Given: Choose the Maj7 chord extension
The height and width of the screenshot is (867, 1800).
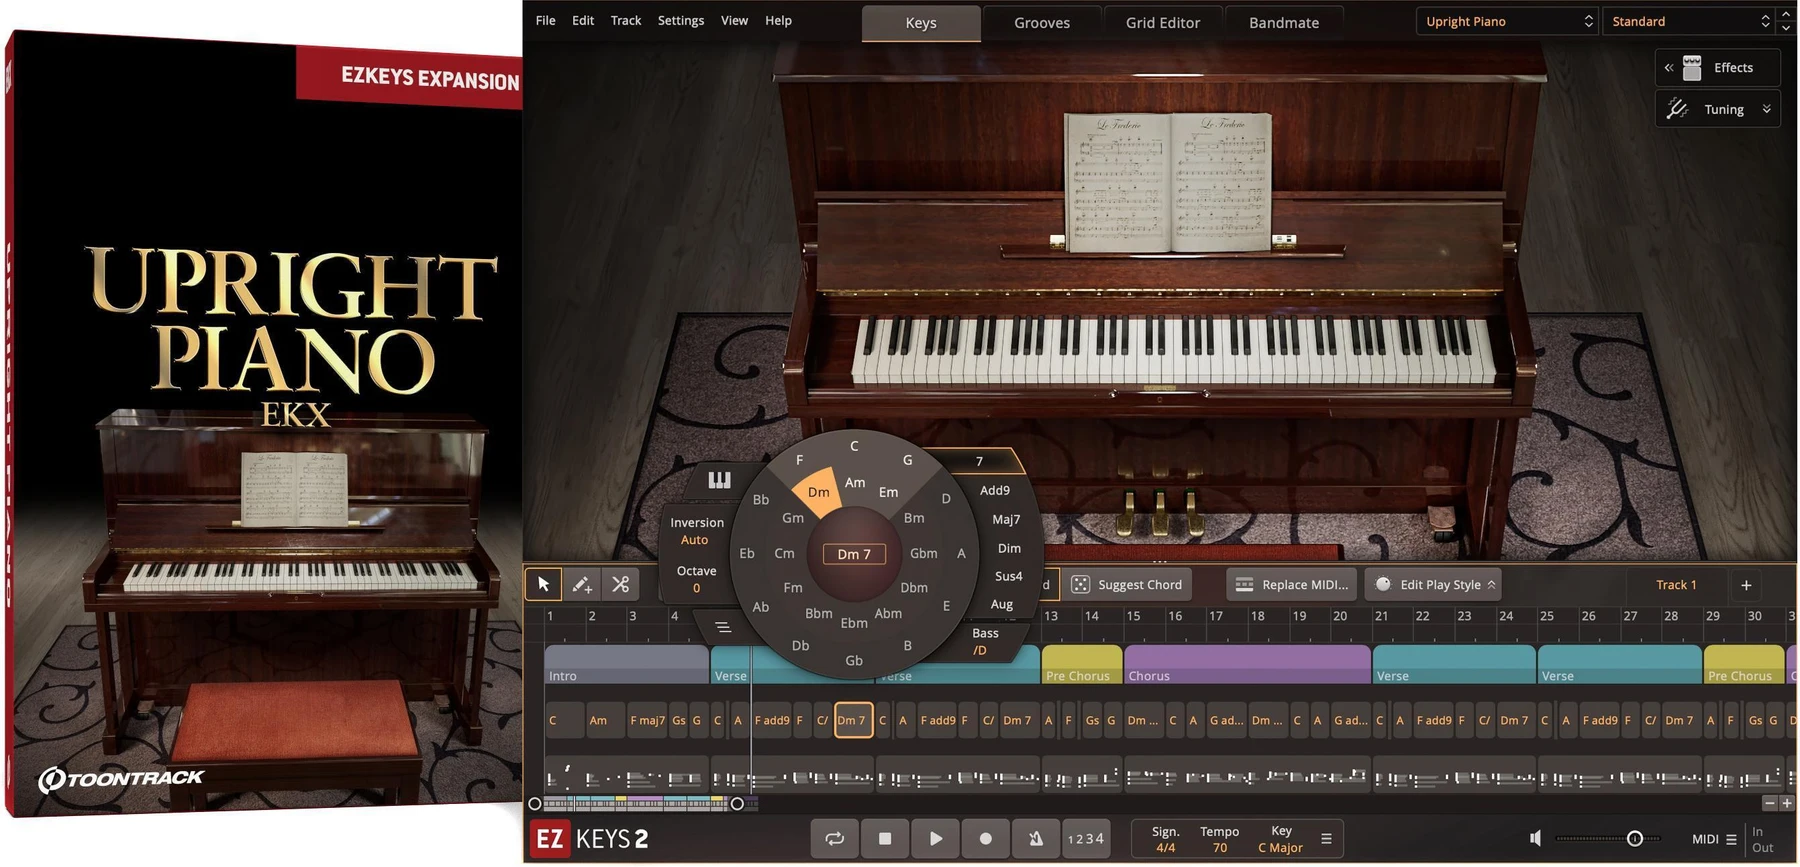Looking at the screenshot, I should coord(1006,519).
